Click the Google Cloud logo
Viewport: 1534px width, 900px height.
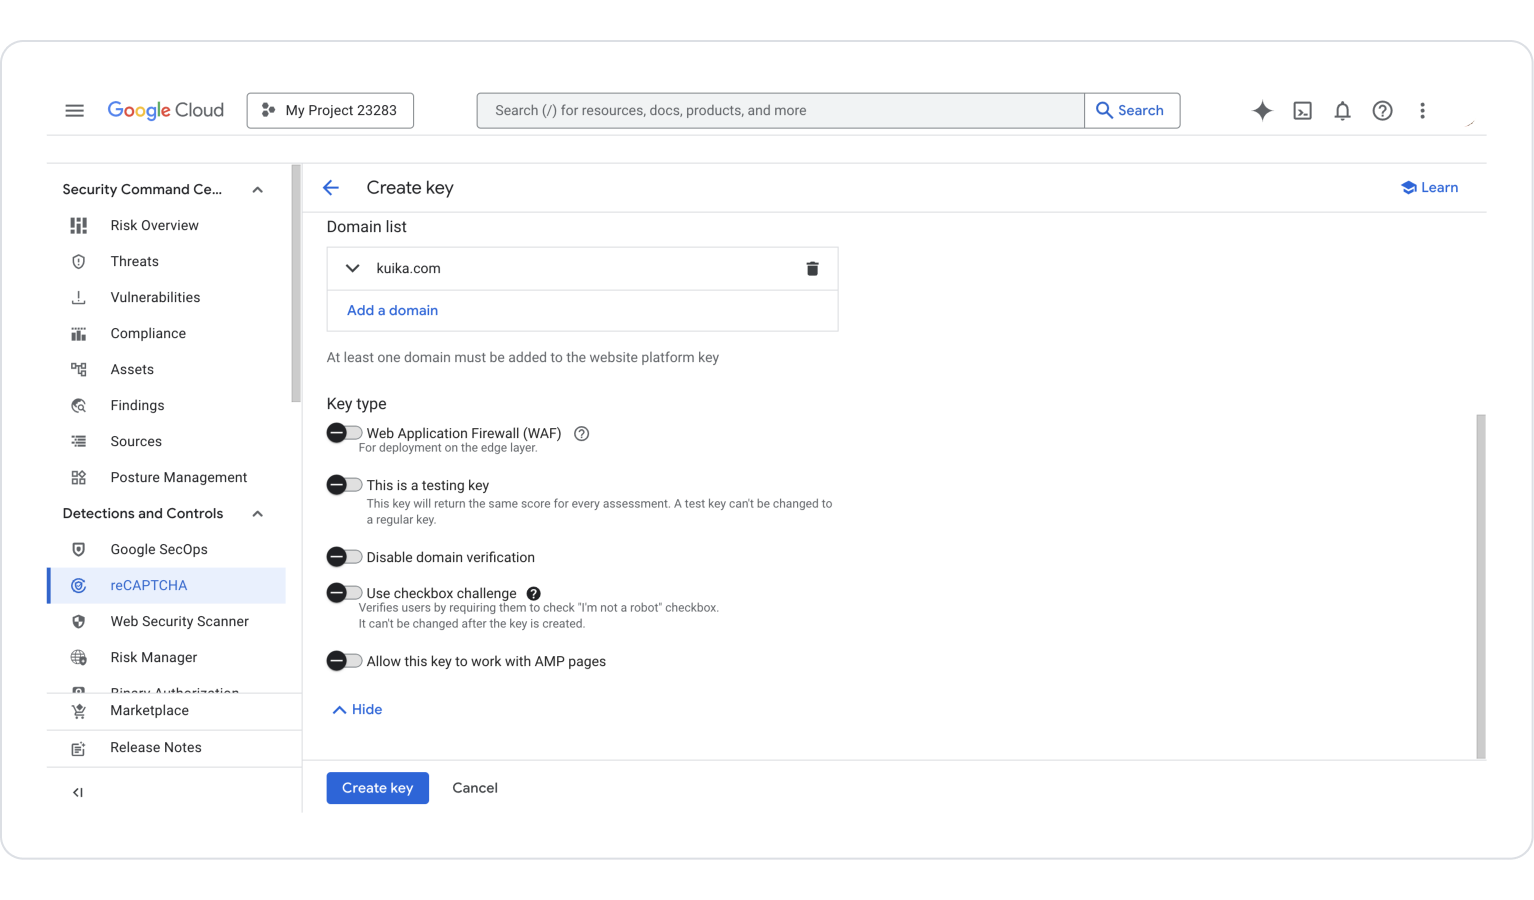(x=165, y=110)
